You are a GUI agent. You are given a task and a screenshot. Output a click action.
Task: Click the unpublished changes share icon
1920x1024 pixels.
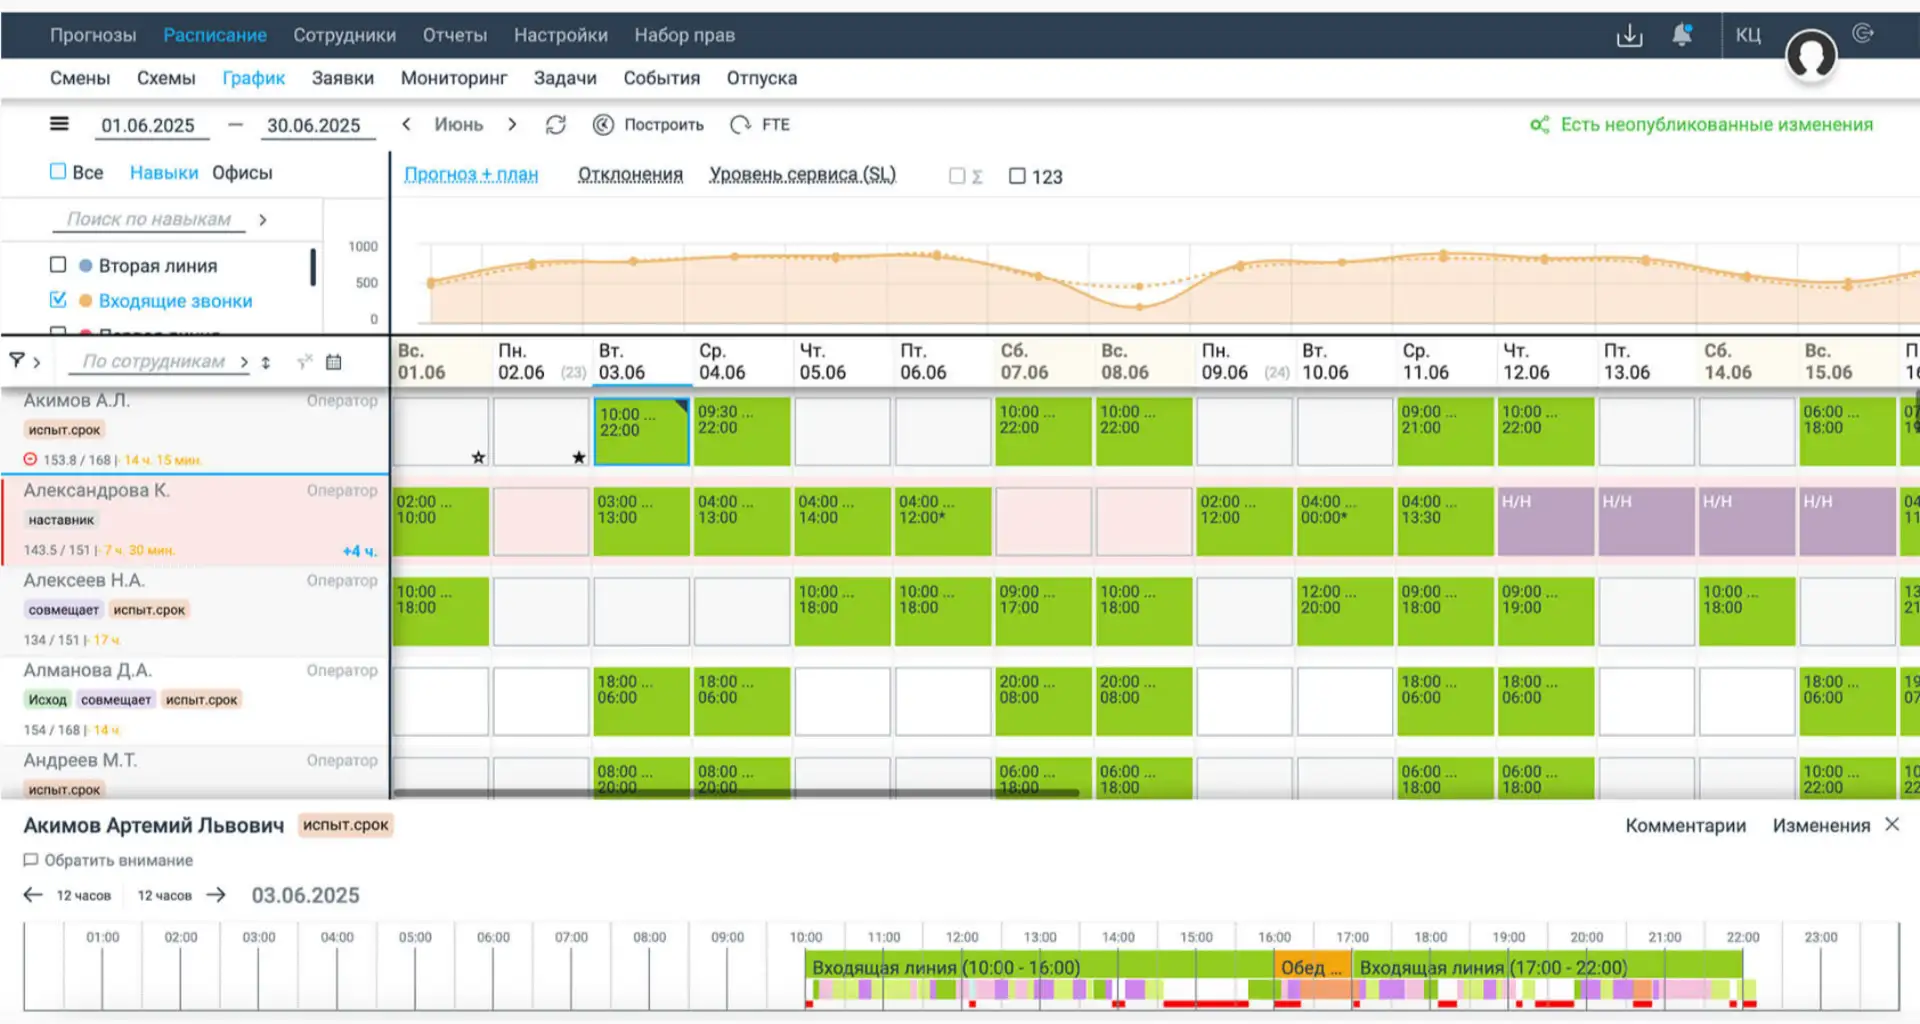1539,124
